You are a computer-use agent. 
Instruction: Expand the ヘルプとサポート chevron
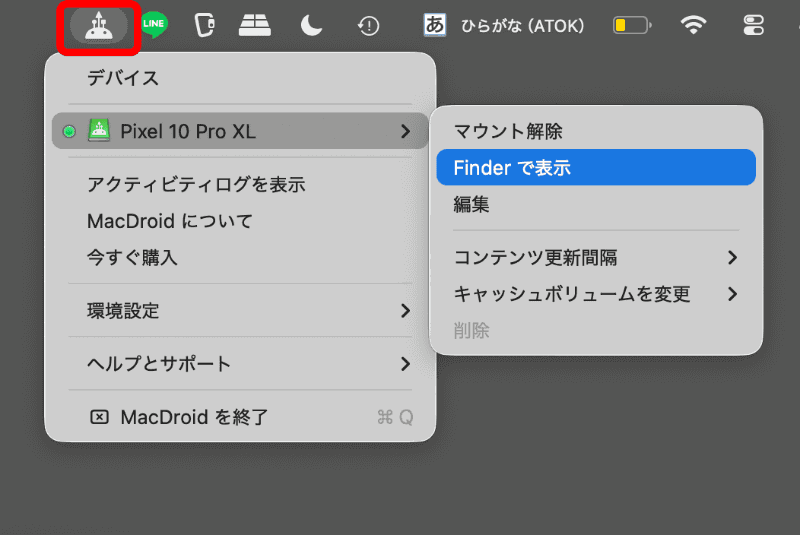pyautogui.click(x=406, y=364)
